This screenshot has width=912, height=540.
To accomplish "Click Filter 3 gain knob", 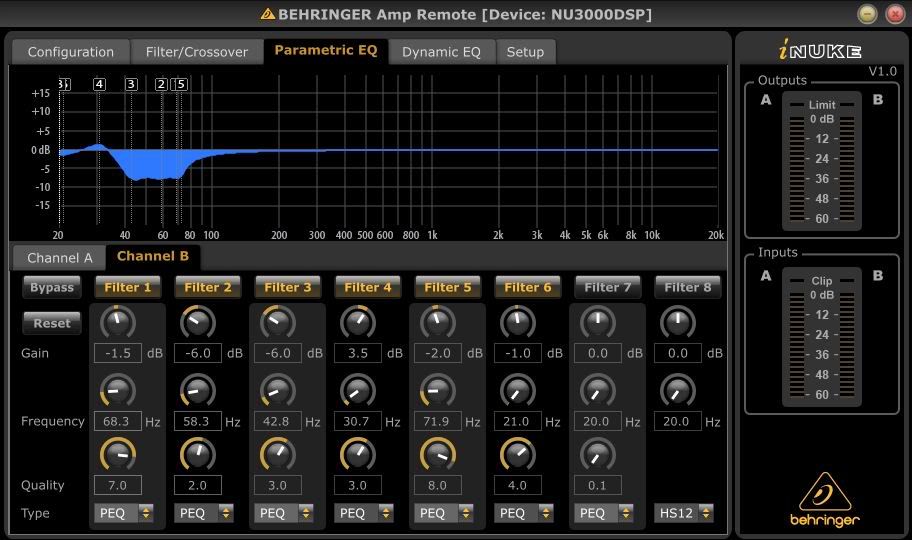I will (x=277, y=322).
